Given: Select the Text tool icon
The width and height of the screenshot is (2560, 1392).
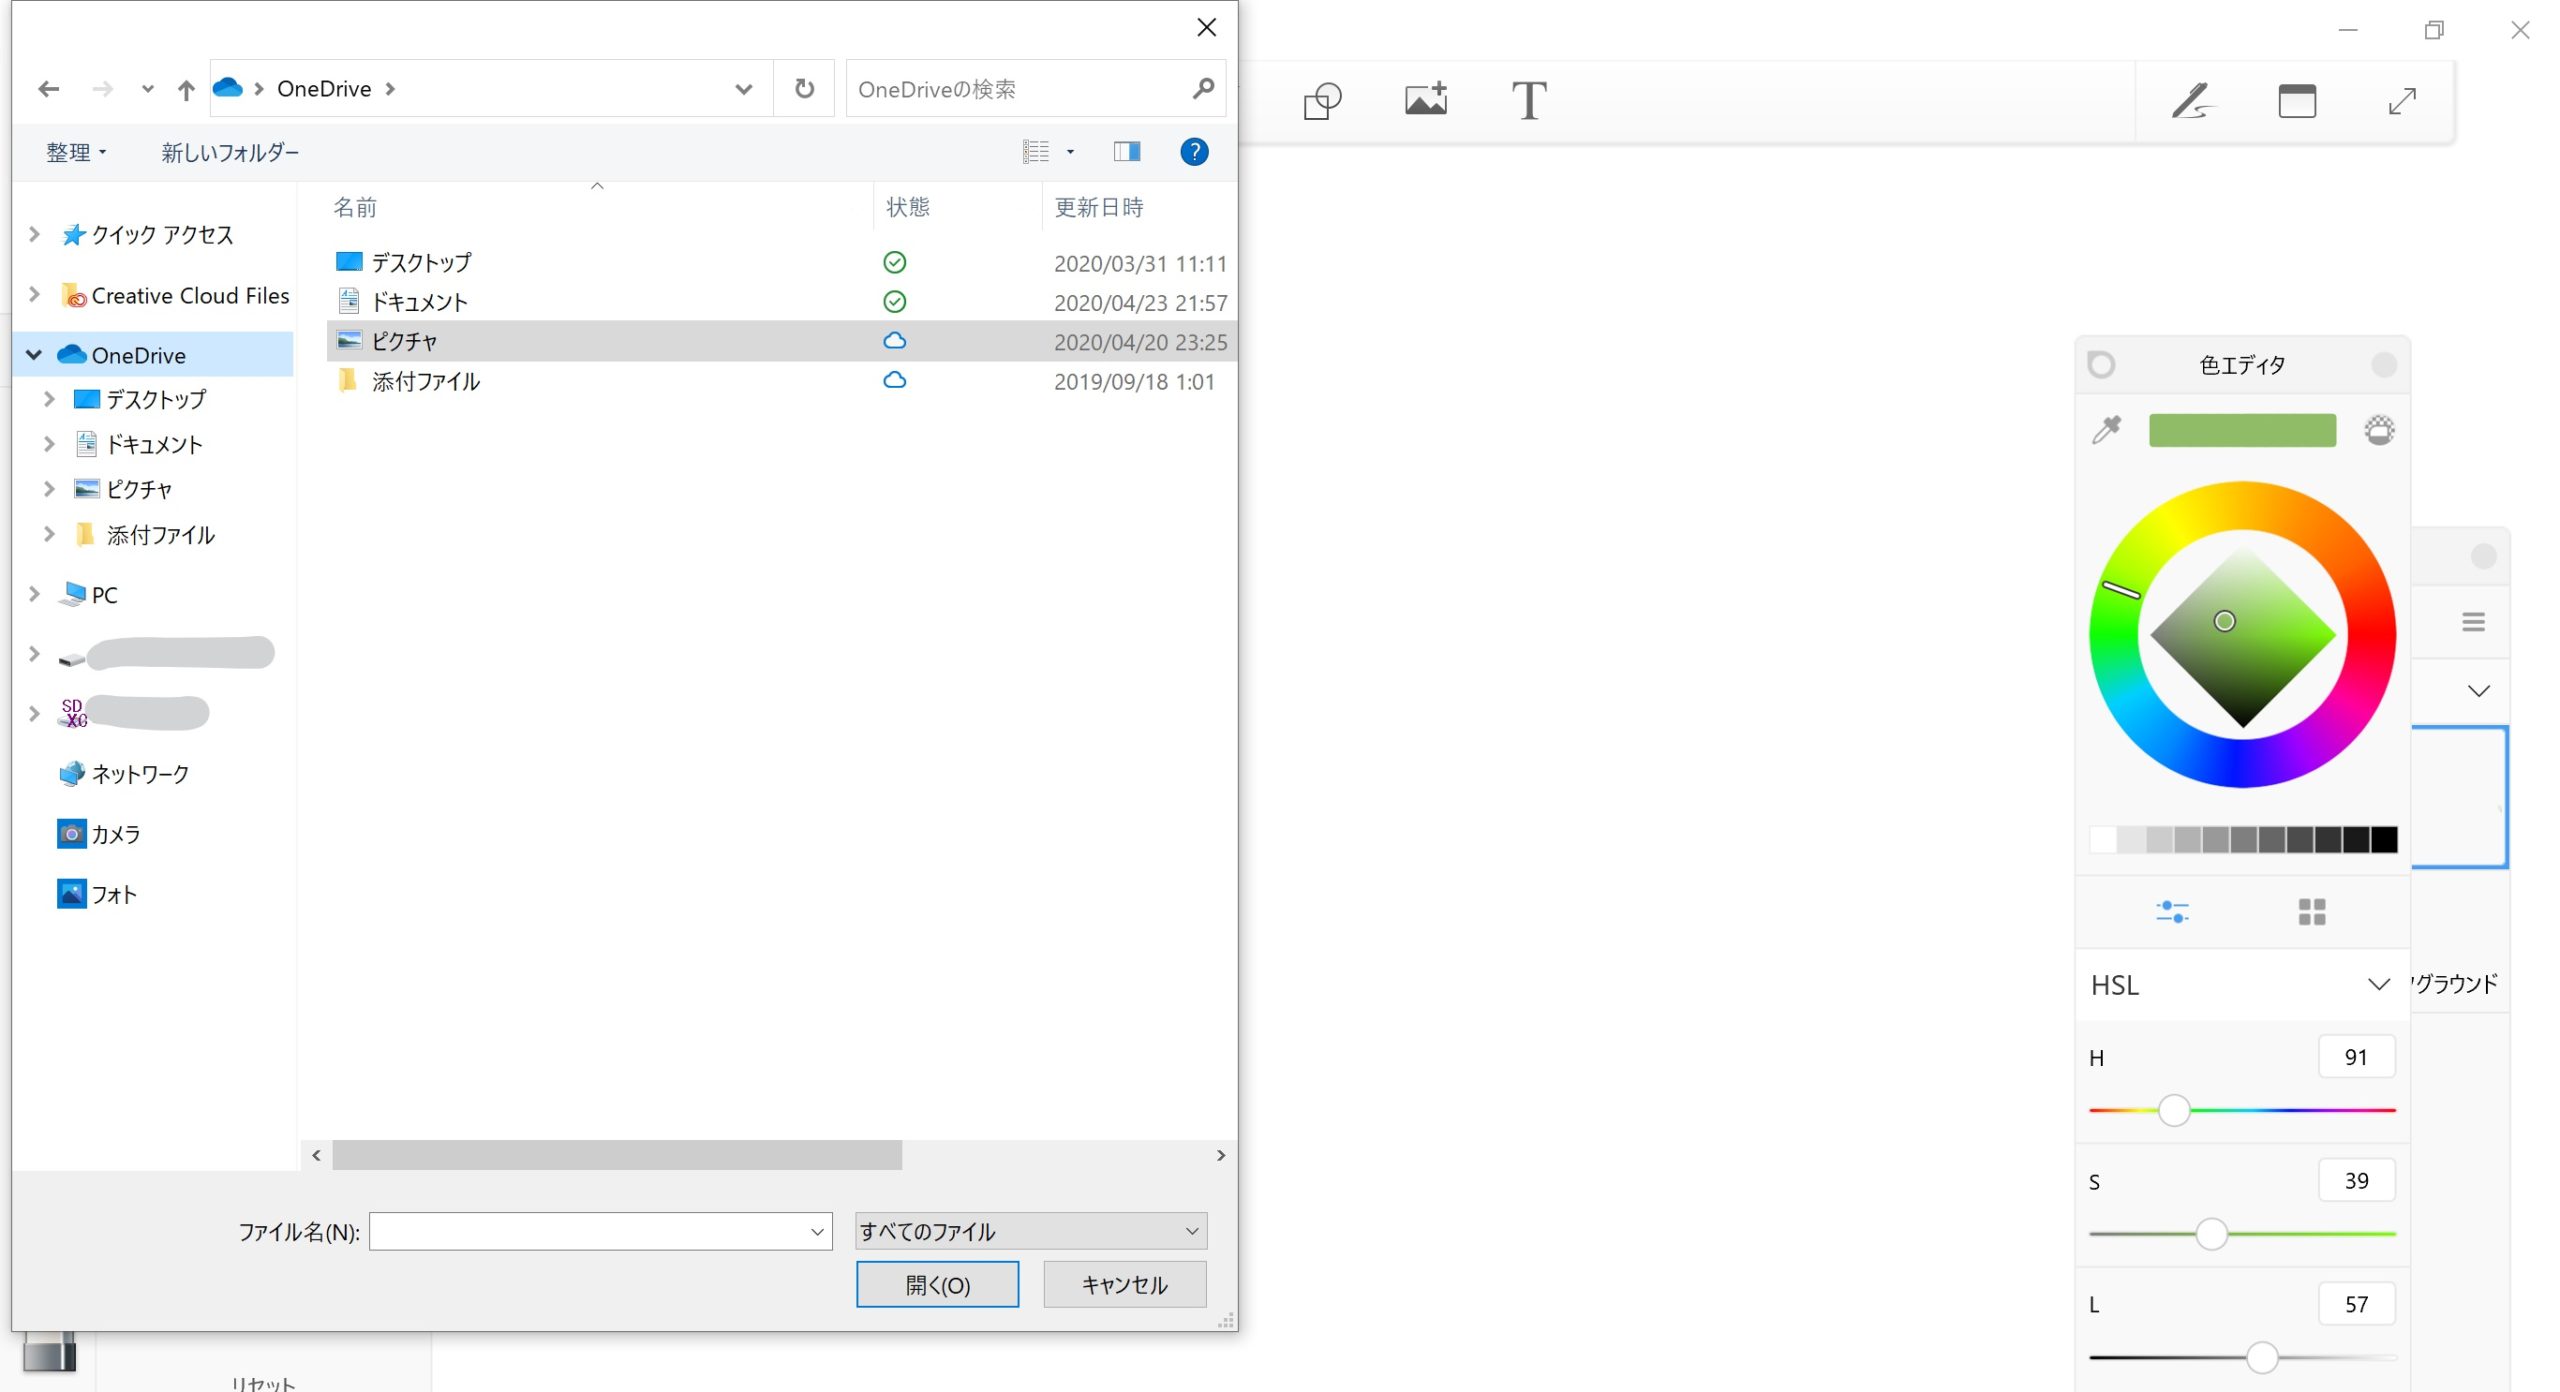Looking at the screenshot, I should tap(1528, 101).
